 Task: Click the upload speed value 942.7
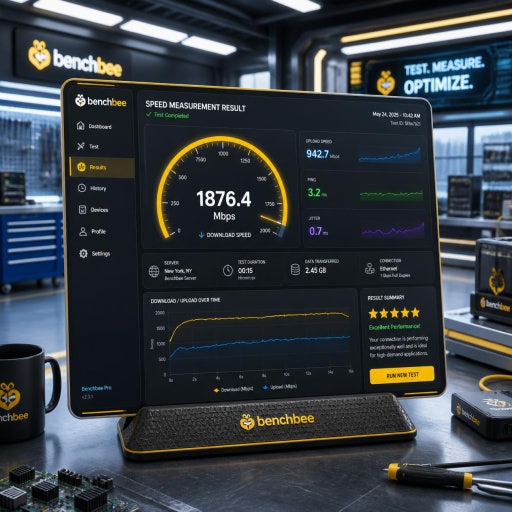coord(318,154)
